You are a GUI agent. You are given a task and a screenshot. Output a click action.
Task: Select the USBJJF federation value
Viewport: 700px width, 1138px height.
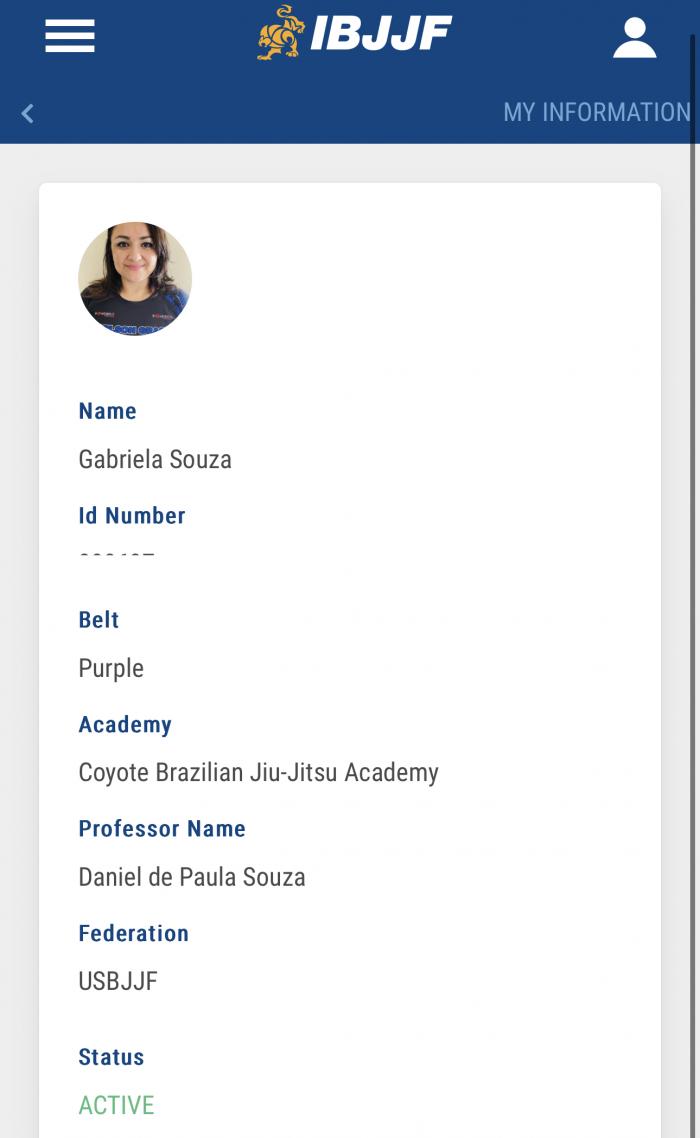point(118,982)
